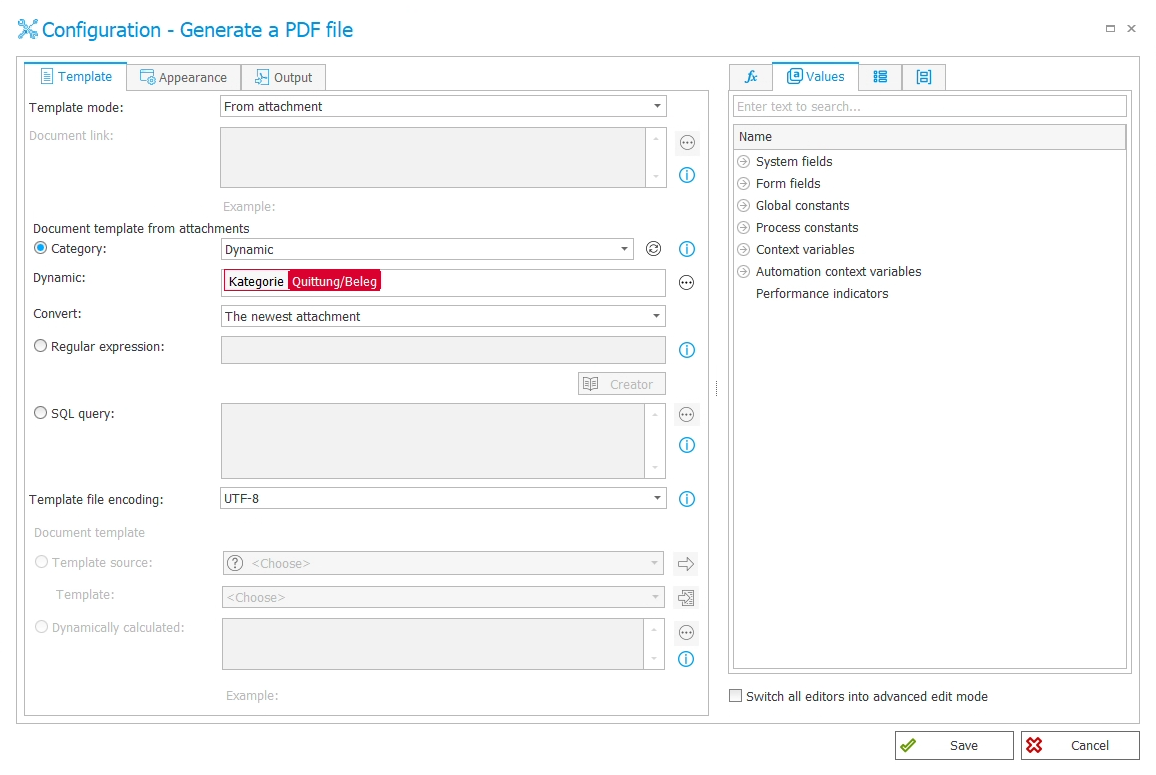The height and width of the screenshot is (775, 1156).
Task: Open the ellipsis editor for Document link
Action: click(x=687, y=143)
